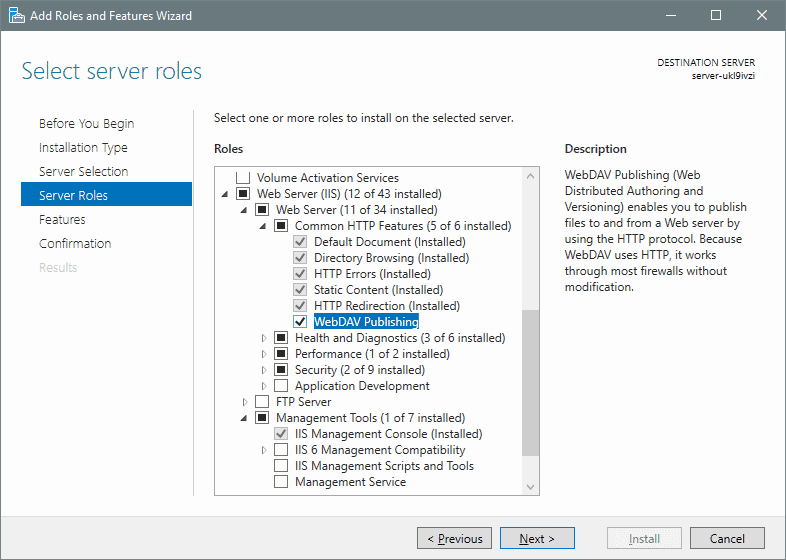Enable IIS Management Scripts and Tools
This screenshot has width=786, height=560.
(281, 466)
